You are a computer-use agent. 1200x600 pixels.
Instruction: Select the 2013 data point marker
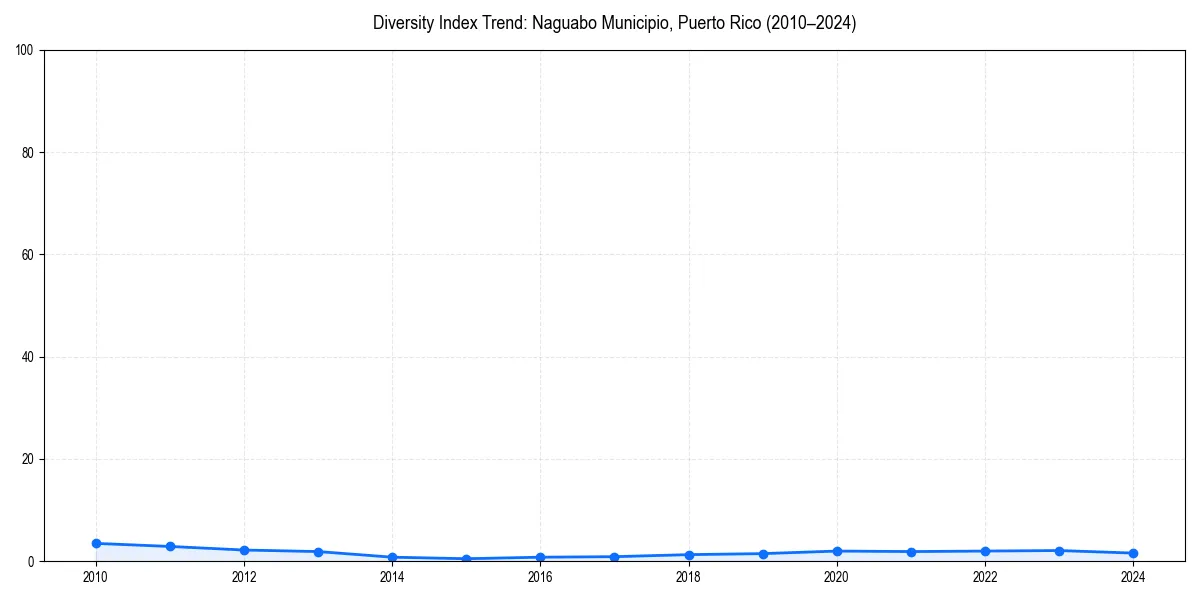pyautogui.click(x=318, y=551)
